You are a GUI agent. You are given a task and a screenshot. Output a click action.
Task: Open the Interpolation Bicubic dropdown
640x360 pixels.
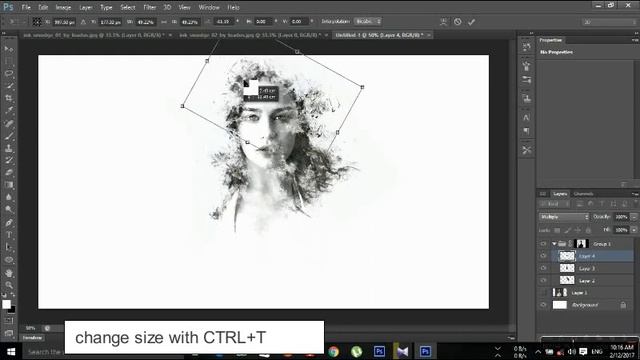[368, 21]
